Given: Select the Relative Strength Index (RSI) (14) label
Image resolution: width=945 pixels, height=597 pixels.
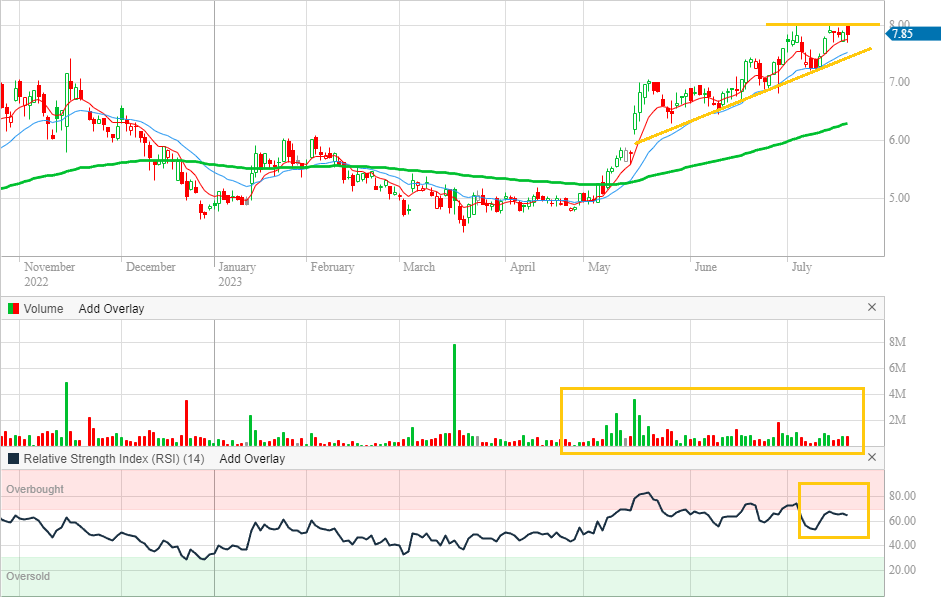Looking at the screenshot, I should 114,459.
